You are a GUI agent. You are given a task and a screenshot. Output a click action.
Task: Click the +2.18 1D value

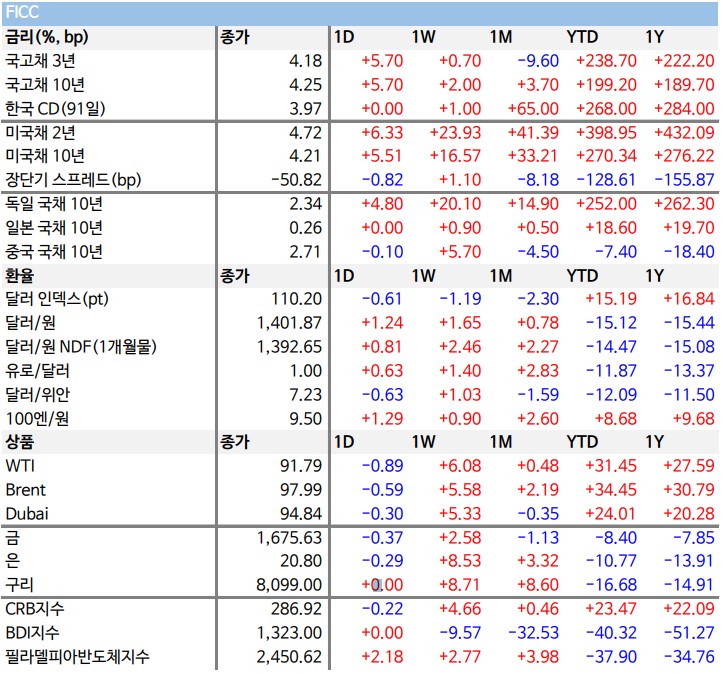click(382, 656)
